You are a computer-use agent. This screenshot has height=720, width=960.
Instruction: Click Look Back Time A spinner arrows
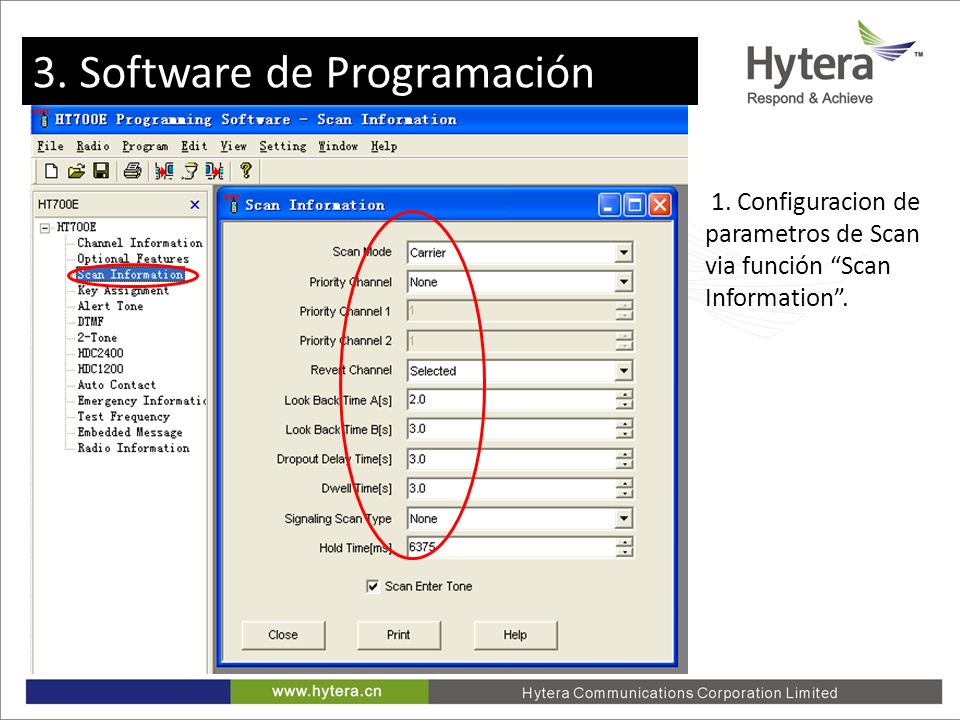624,400
